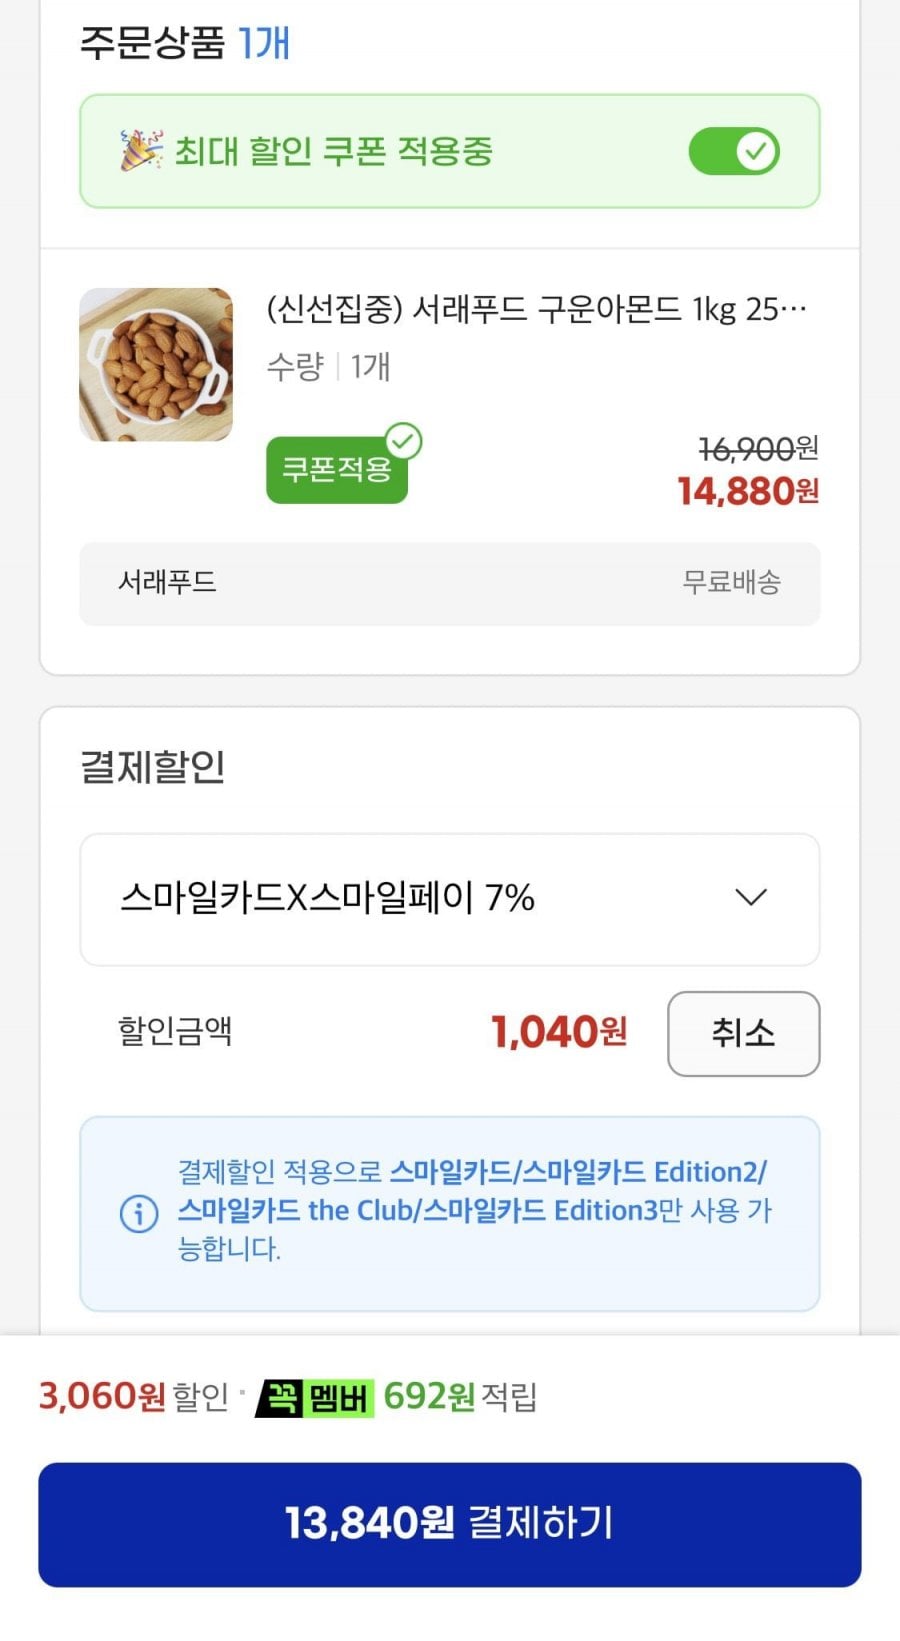Tap the 692원 적립 reward points text
This screenshot has height=1641, width=900.
tap(460, 1396)
